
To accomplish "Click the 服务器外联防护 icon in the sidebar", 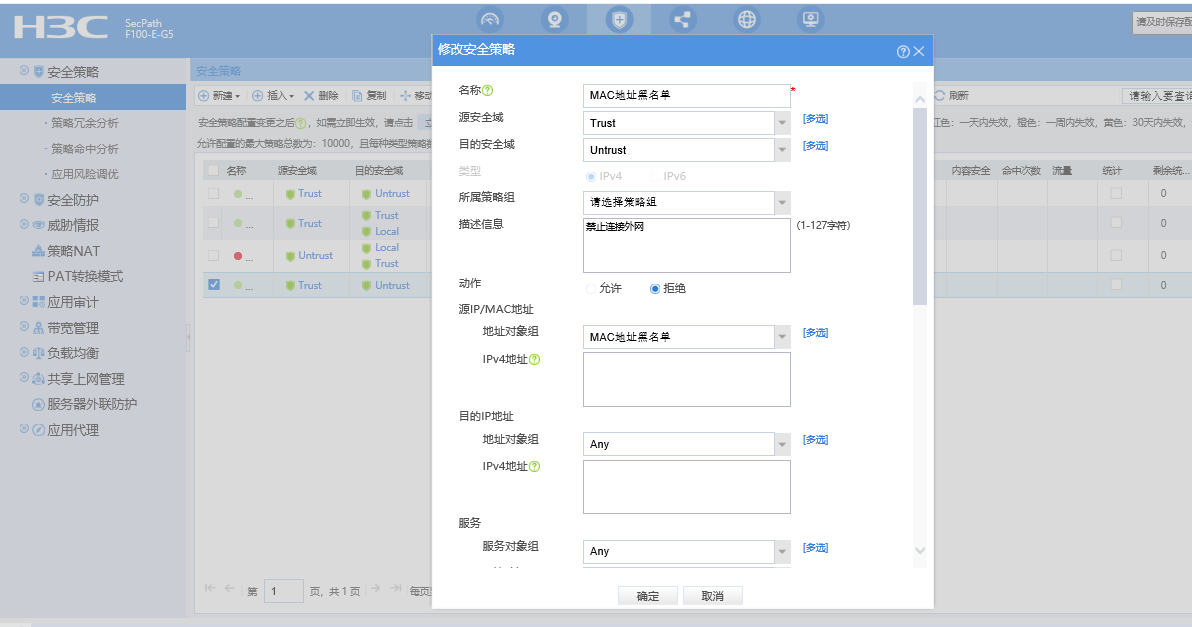I will click(x=38, y=404).
